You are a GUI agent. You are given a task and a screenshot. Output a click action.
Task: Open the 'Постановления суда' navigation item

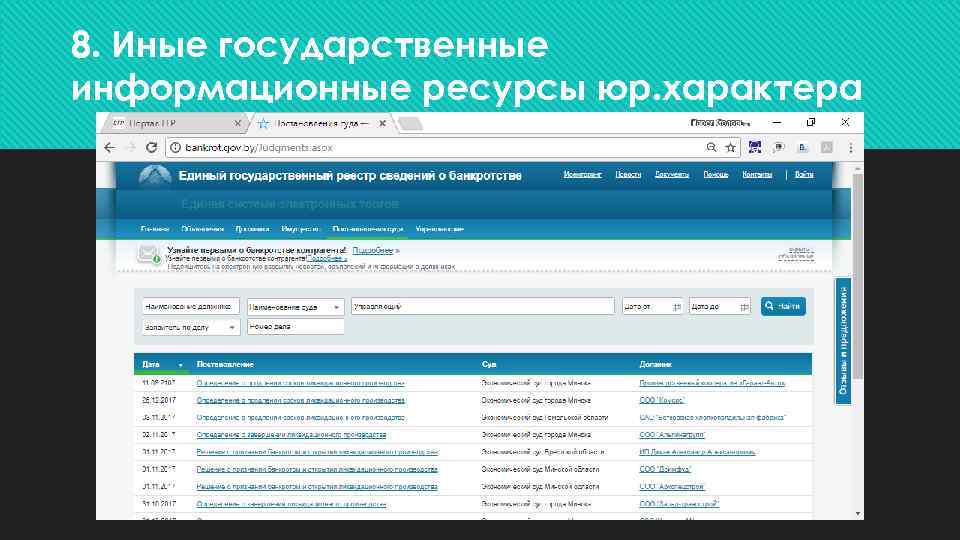(x=368, y=229)
